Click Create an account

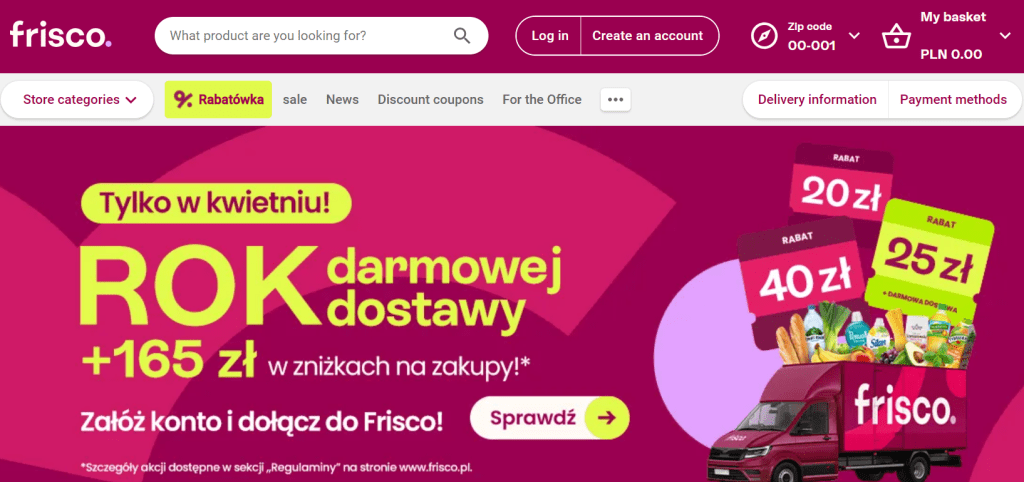coord(648,36)
